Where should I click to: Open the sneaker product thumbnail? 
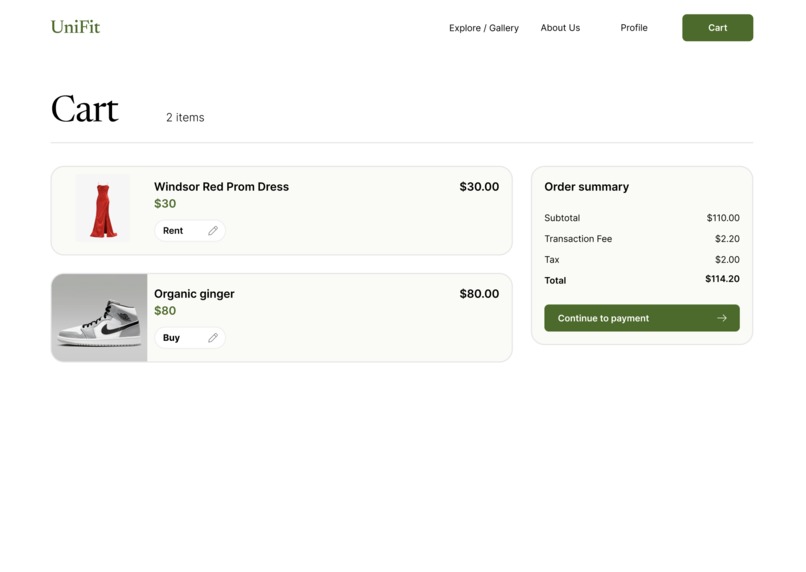[x=99, y=318]
